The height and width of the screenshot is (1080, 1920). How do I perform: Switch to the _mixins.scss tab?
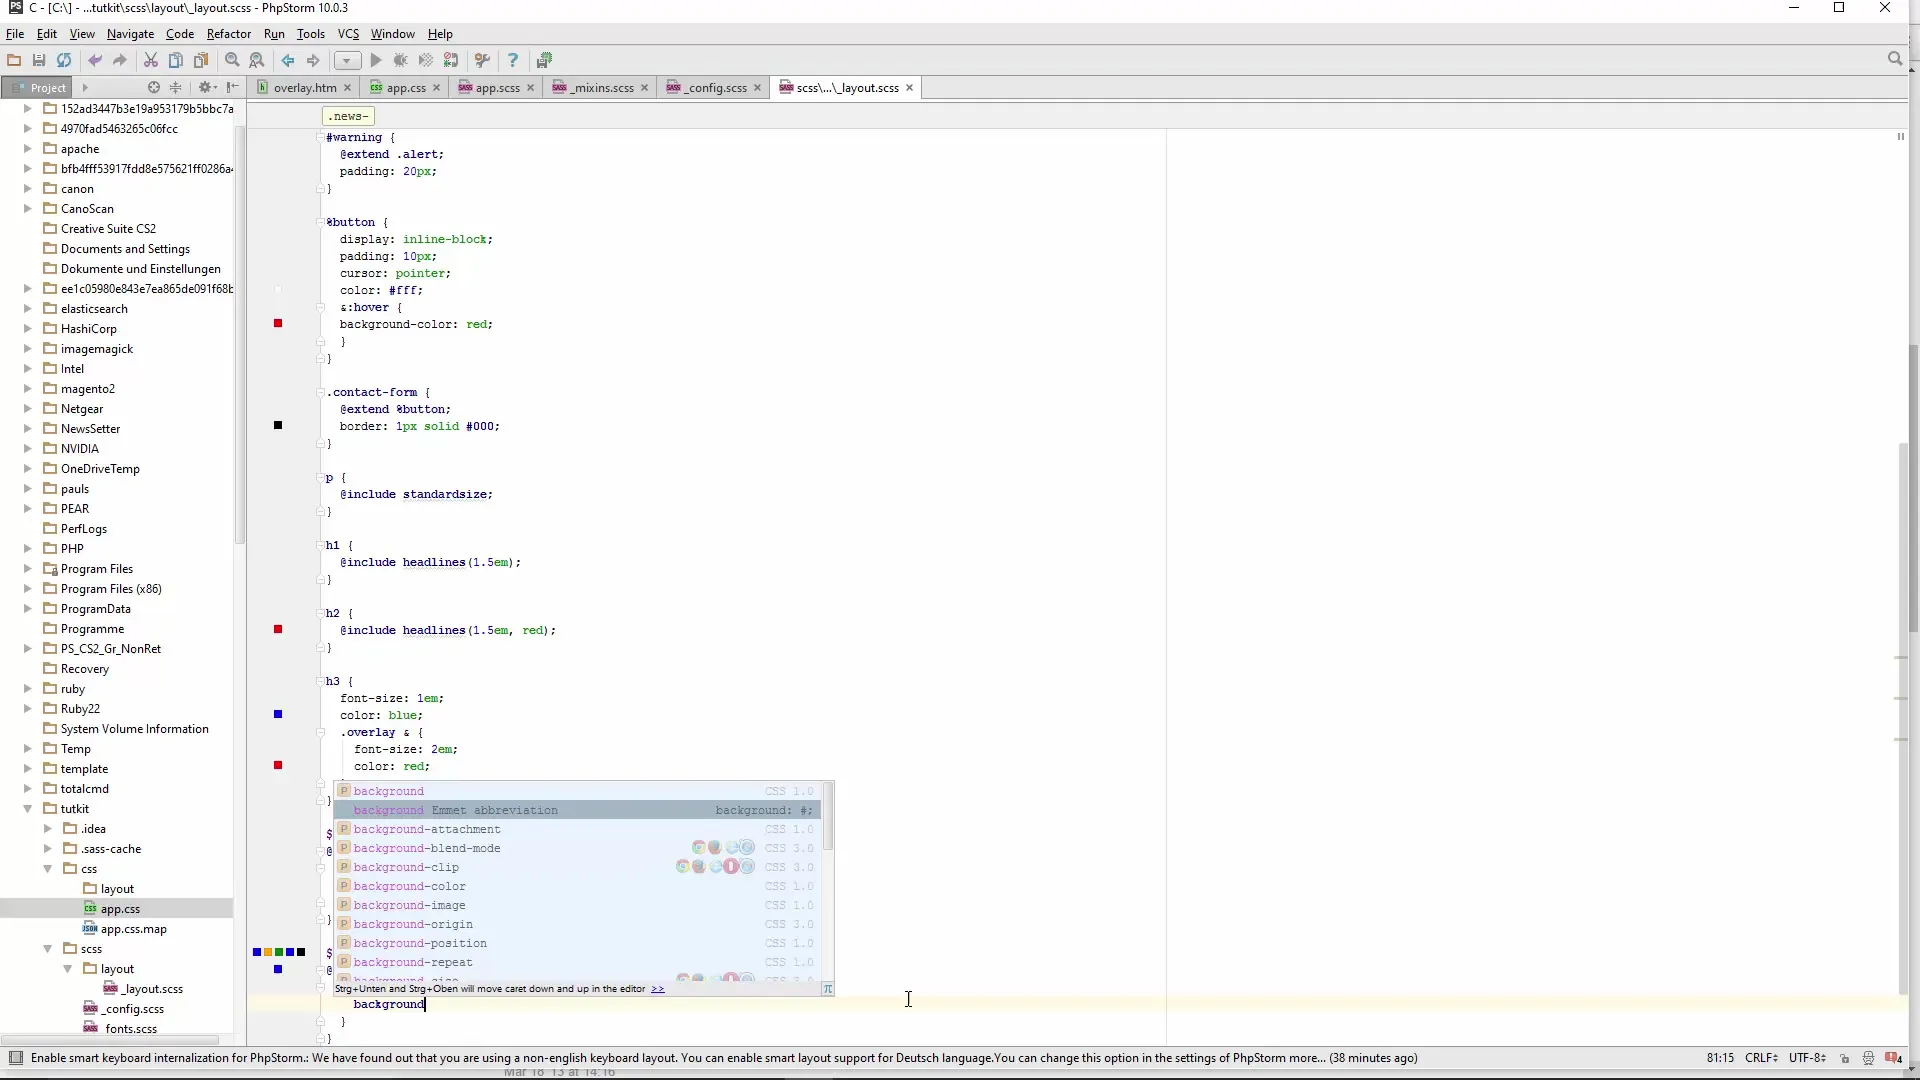click(x=600, y=88)
